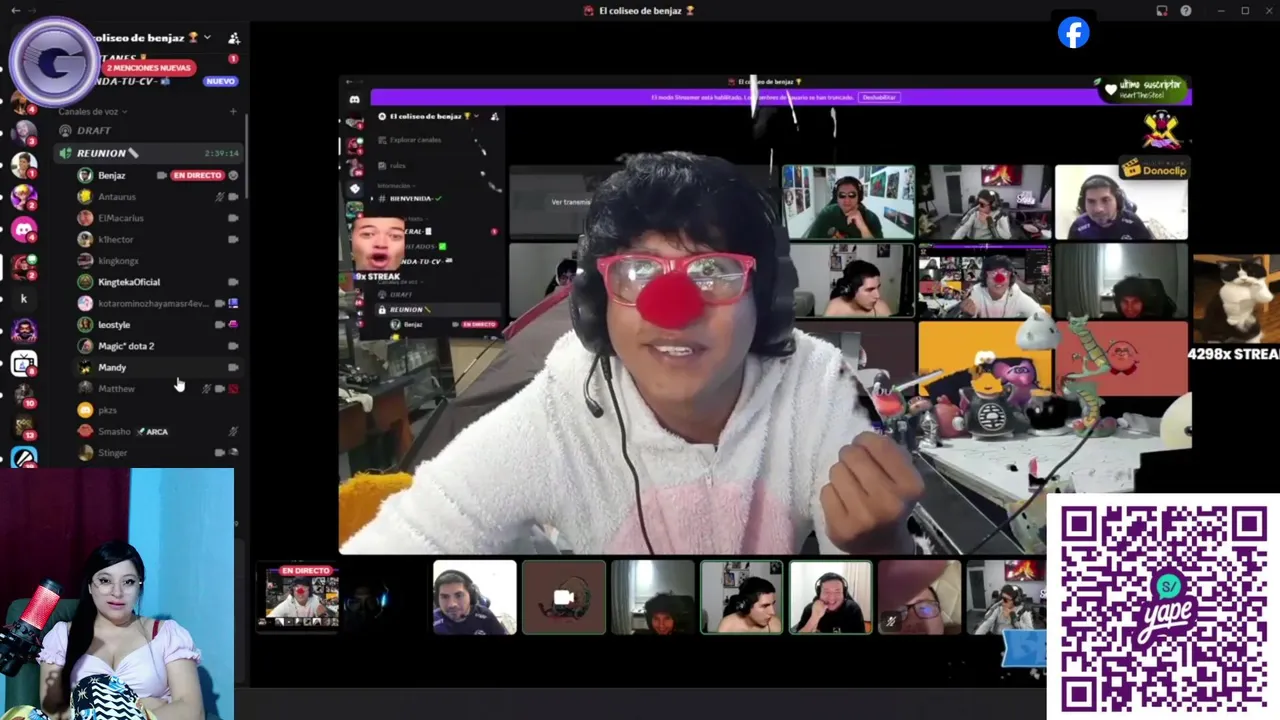Open the help icon in the title bar
The width and height of the screenshot is (1280, 720).
(x=1186, y=10)
